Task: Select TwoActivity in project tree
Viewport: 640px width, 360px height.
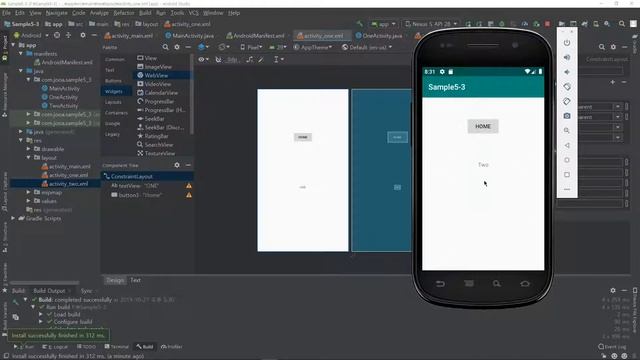Action: (63, 106)
